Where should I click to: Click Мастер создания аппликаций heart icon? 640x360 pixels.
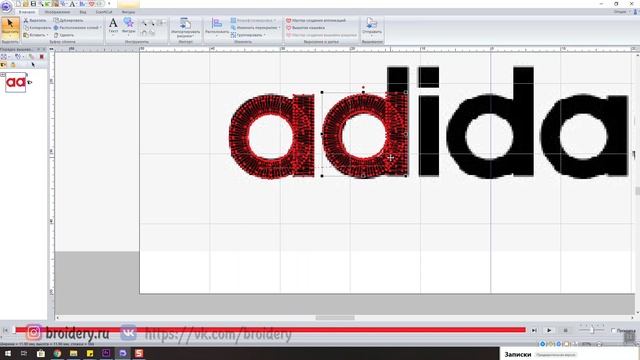click(x=289, y=20)
